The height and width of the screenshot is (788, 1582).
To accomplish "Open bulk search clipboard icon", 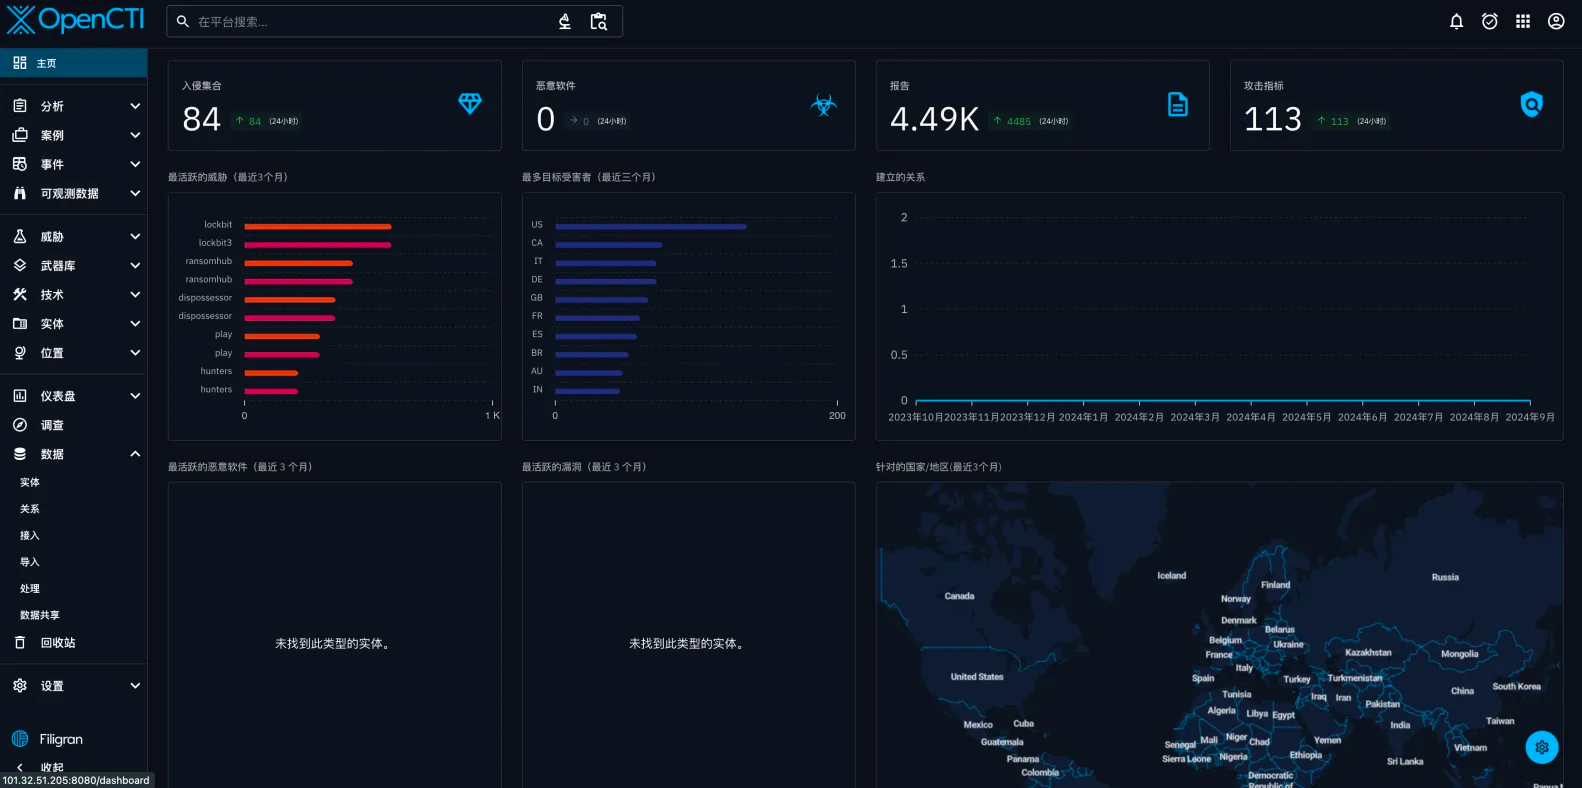I will [599, 21].
